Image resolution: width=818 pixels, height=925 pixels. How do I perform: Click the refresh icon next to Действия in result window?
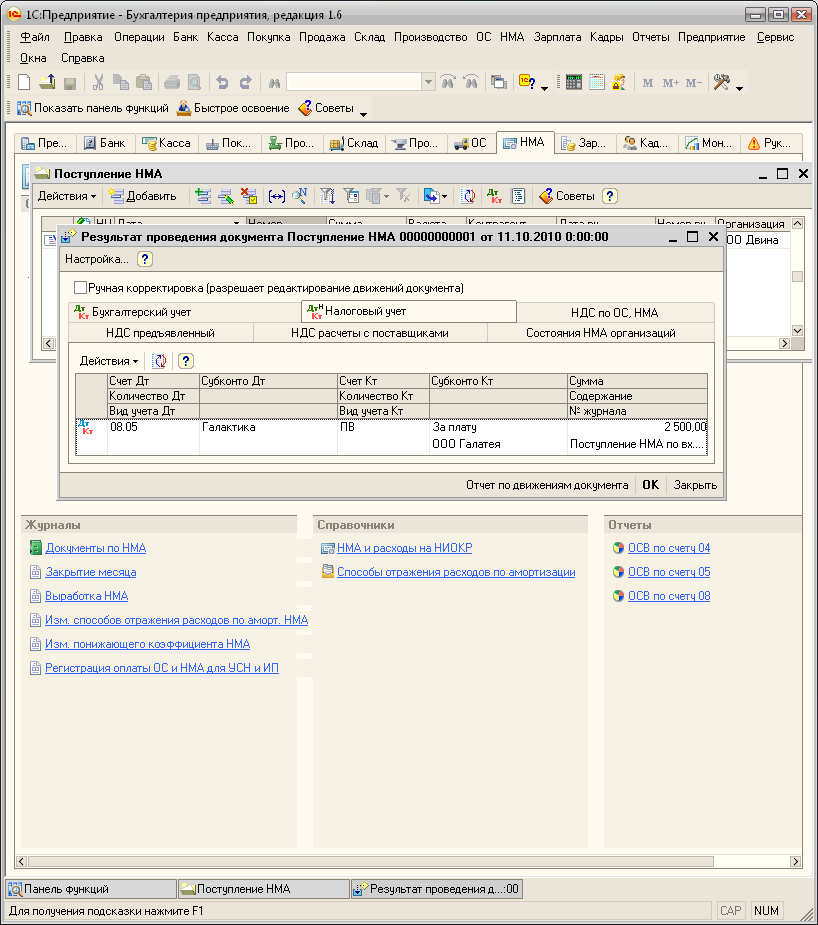point(159,361)
